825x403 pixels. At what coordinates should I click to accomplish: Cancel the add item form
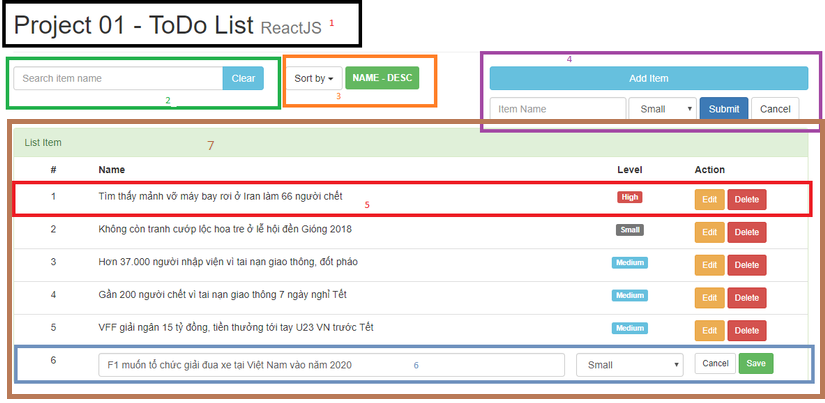pyautogui.click(x=775, y=109)
